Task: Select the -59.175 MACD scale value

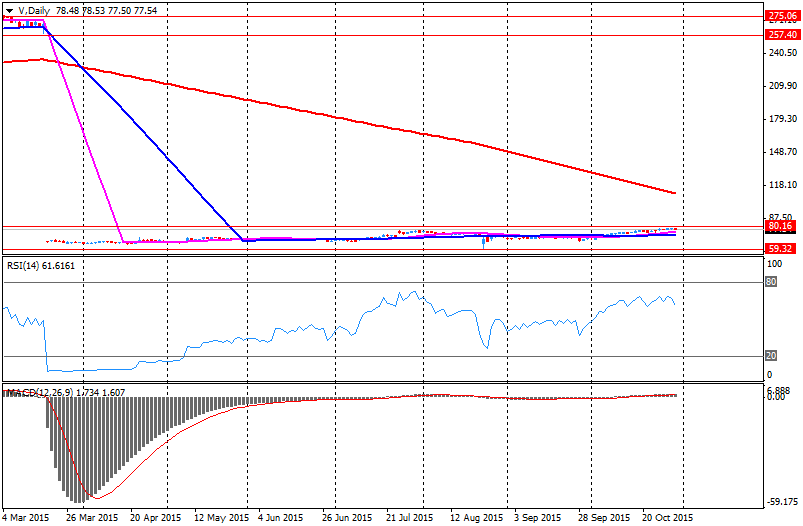Action: click(x=783, y=502)
